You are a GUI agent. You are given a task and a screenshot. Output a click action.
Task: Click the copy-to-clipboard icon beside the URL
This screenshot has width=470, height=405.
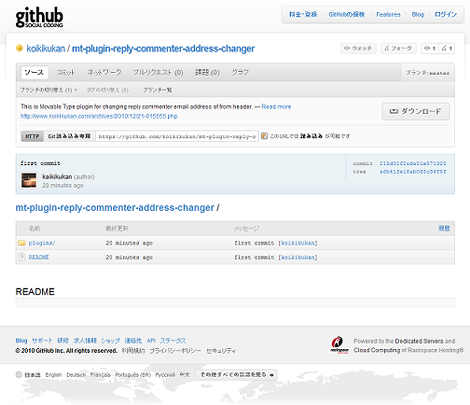point(264,136)
